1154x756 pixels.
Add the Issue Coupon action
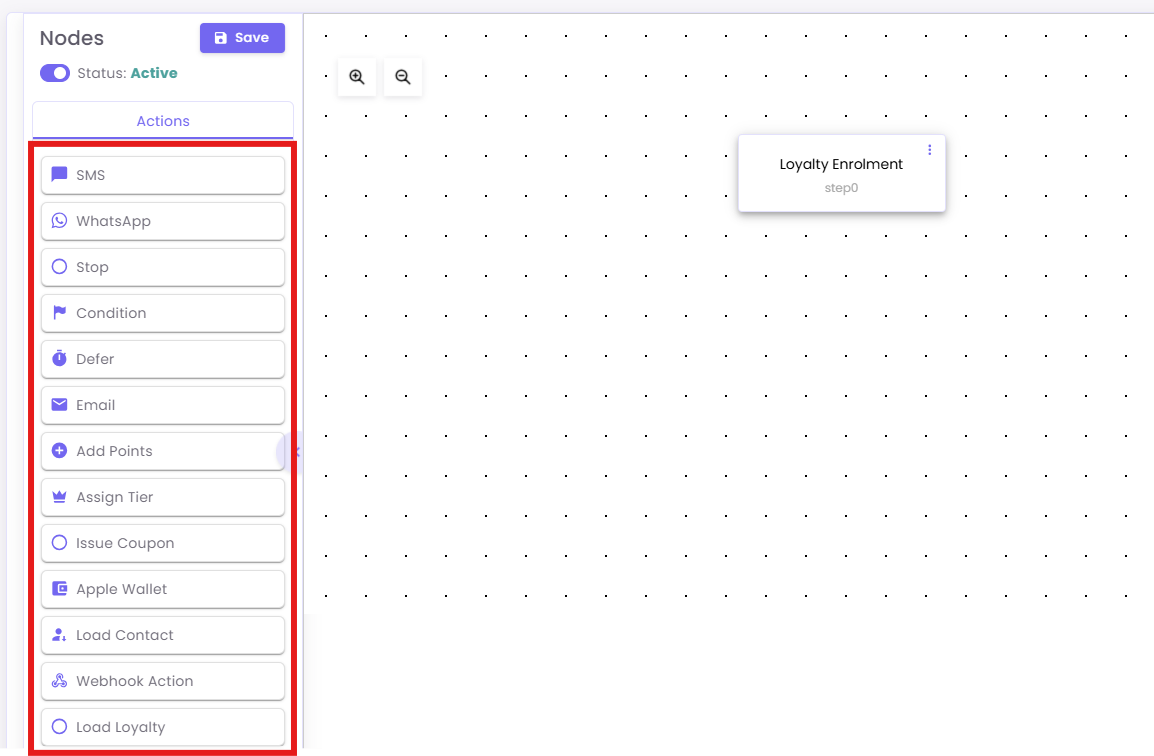(x=163, y=543)
